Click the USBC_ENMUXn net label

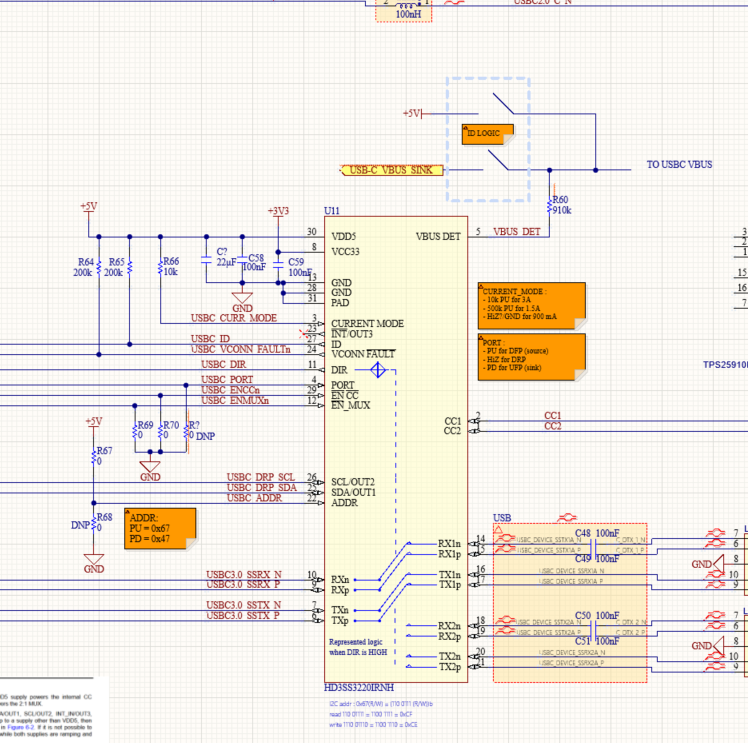click(x=235, y=401)
